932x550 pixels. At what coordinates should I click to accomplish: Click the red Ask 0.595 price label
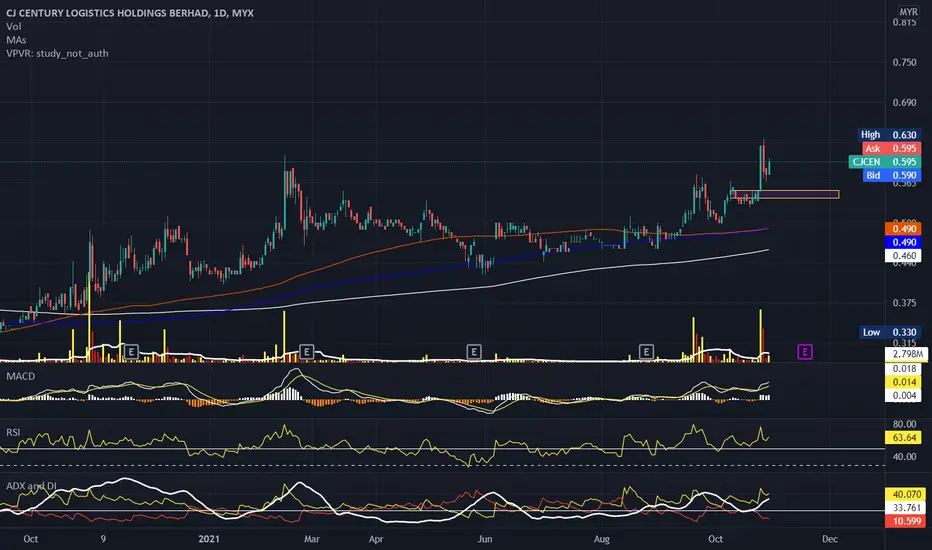(891, 149)
